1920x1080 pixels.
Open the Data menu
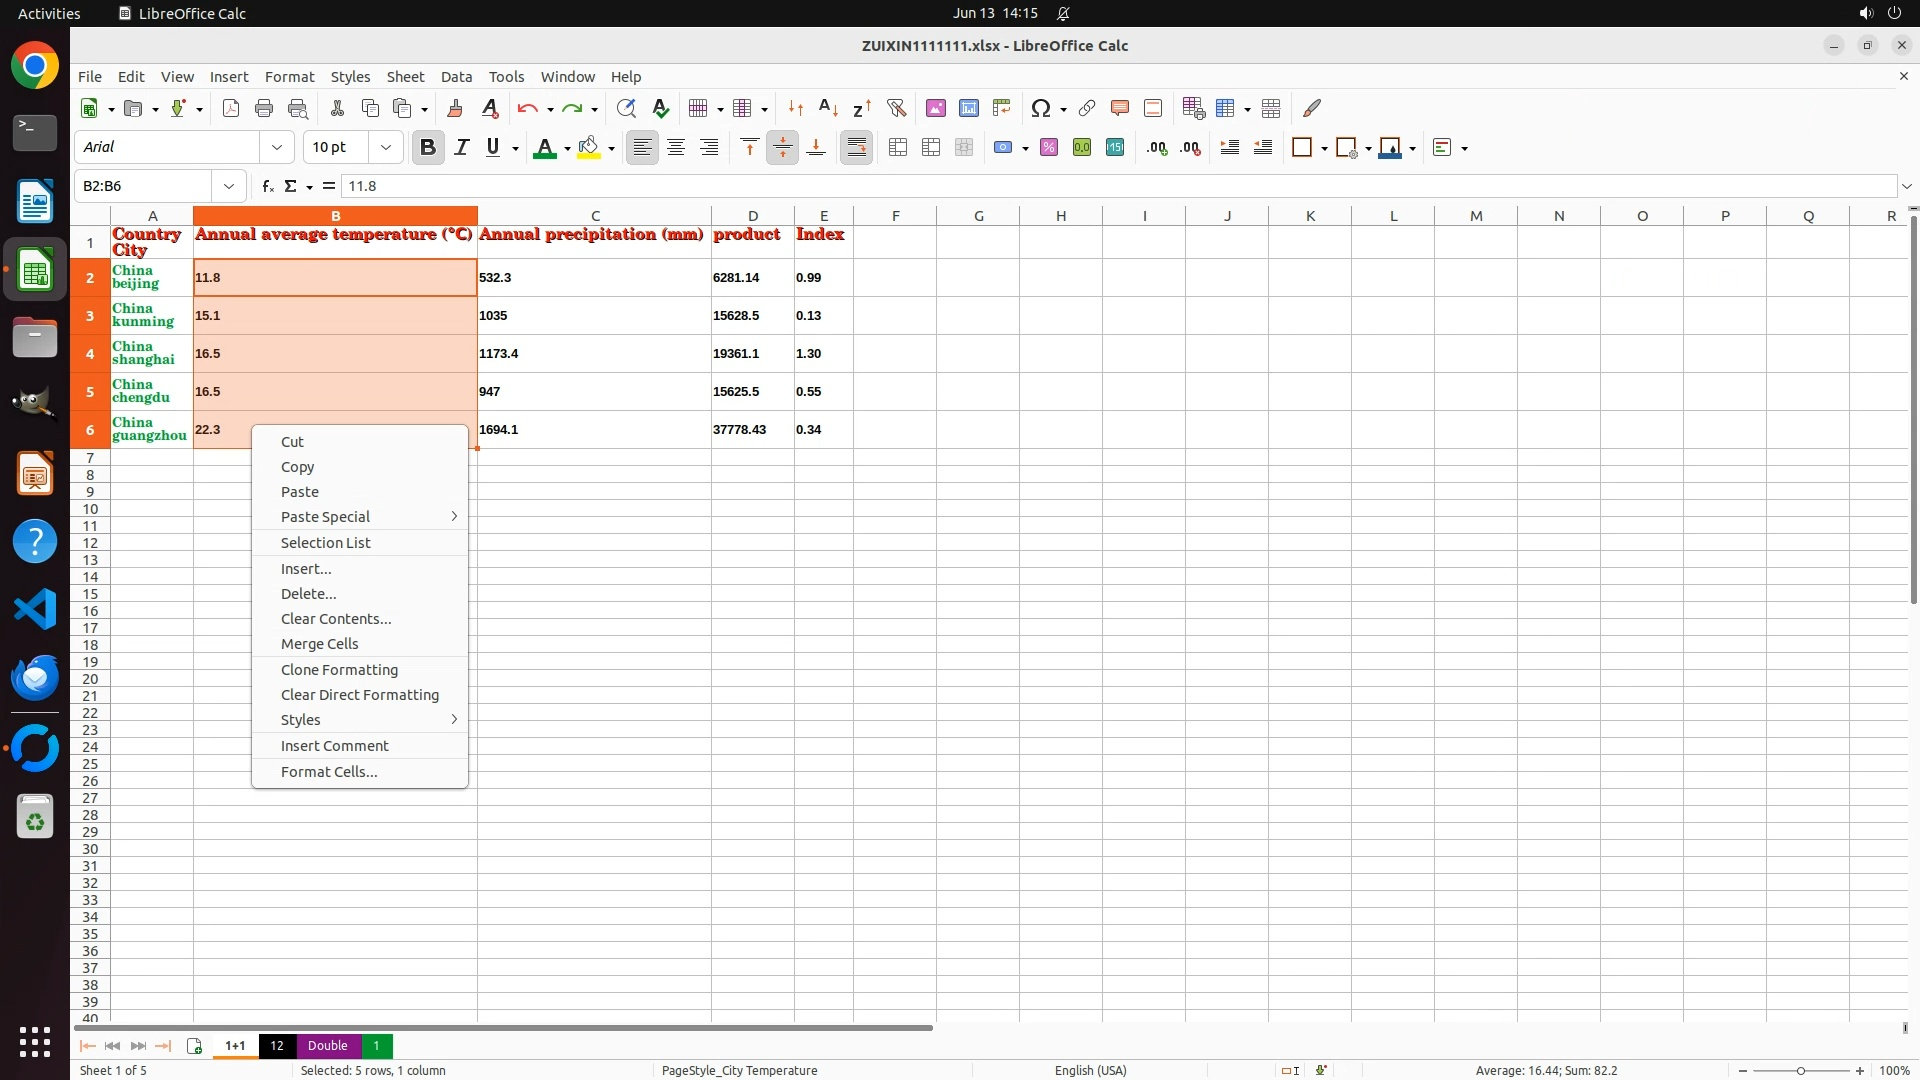(x=456, y=76)
